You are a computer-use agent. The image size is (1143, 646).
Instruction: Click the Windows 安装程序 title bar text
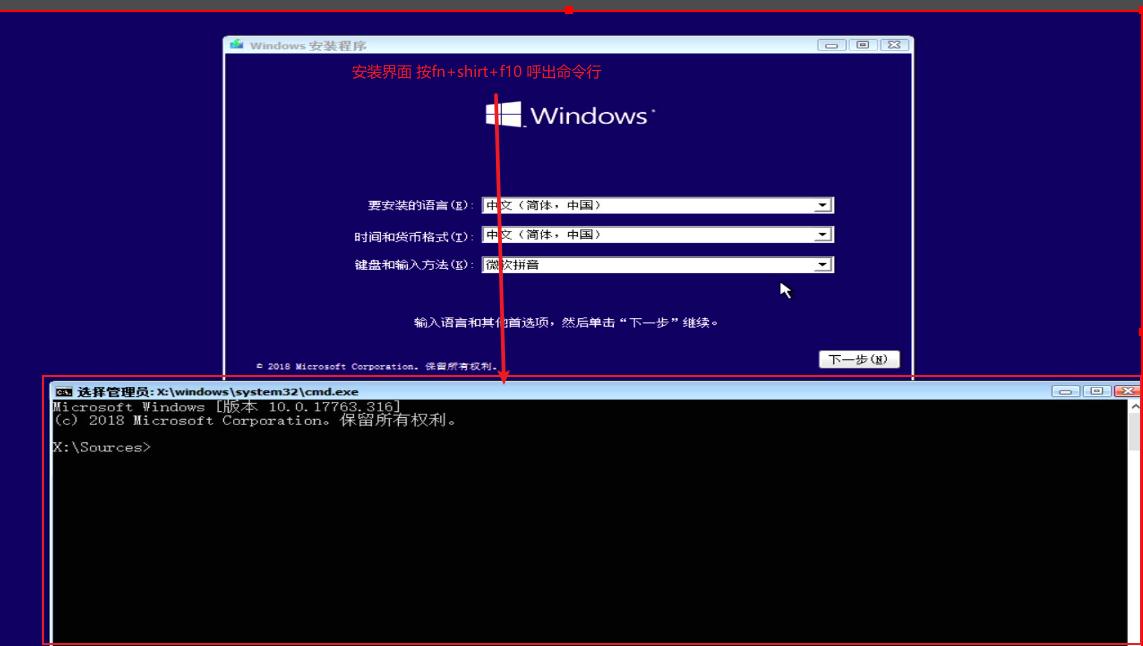[308, 45]
